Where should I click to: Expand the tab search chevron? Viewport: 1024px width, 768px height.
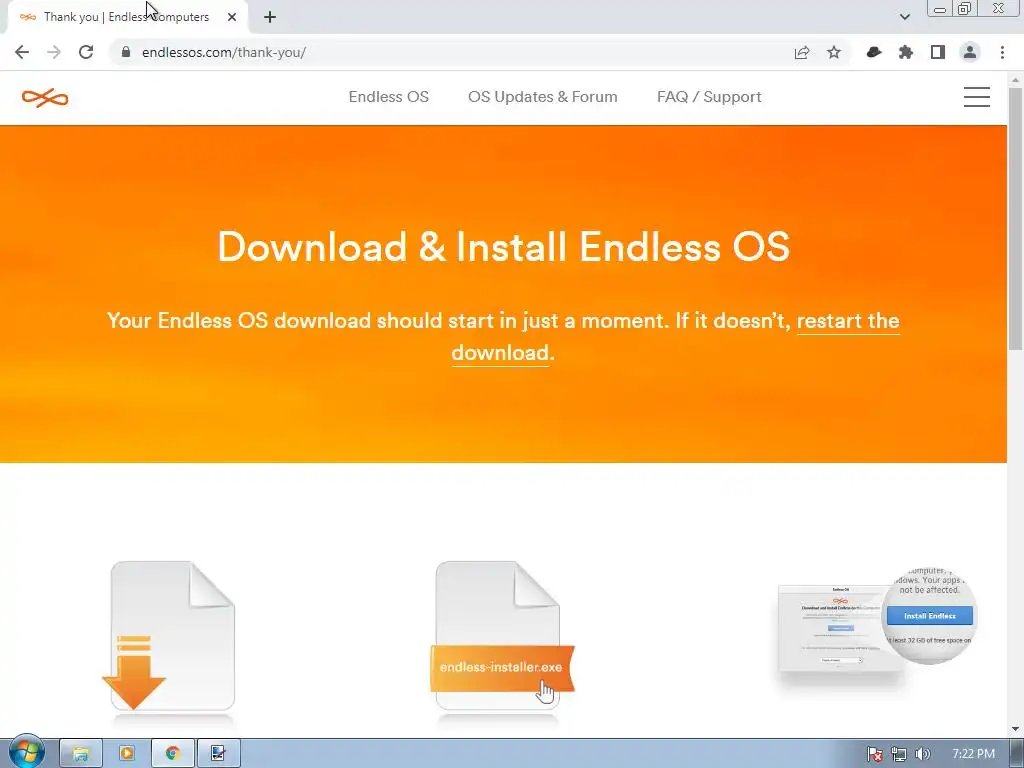point(904,17)
